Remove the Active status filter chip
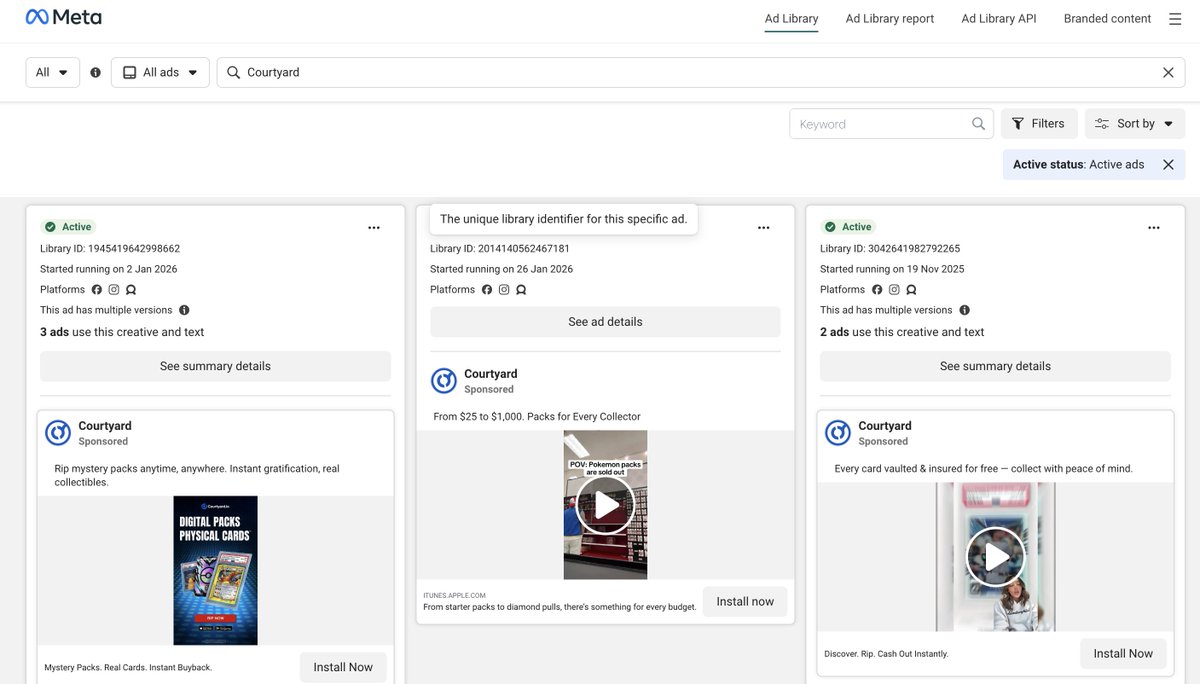Screen dimensions: 1200x684 coord(1168,164)
